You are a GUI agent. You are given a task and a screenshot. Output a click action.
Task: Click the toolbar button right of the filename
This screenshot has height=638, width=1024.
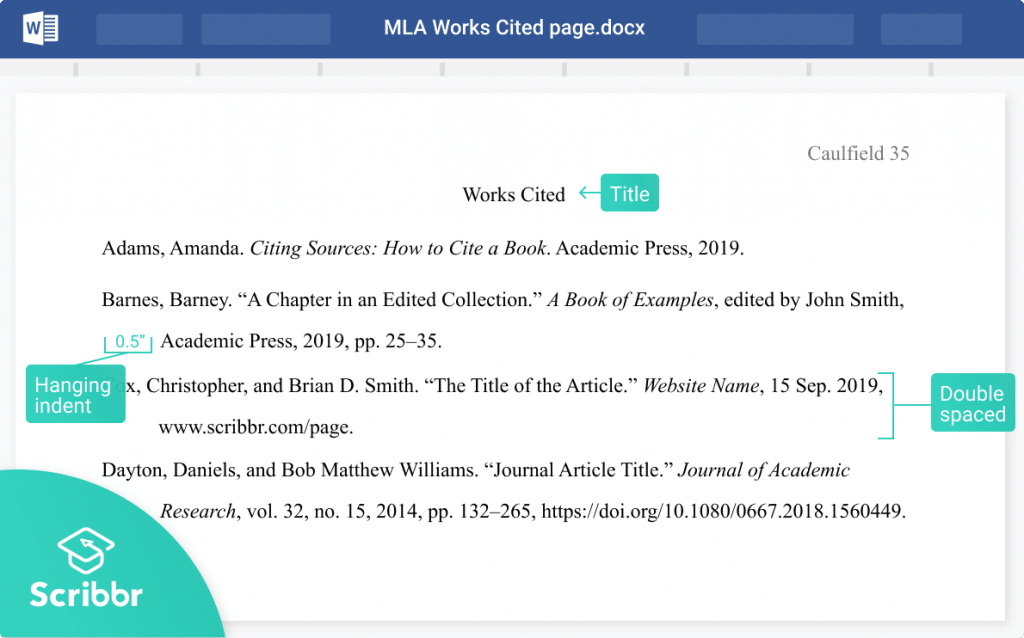click(x=774, y=28)
